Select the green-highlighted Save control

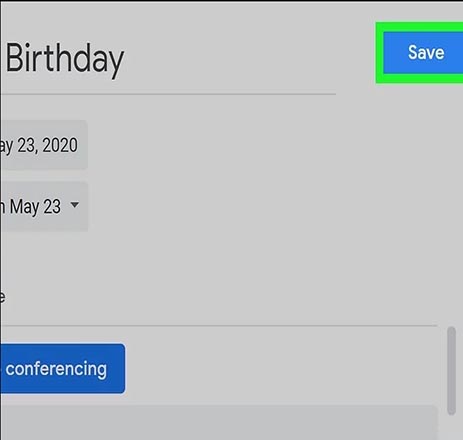(419, 53)
